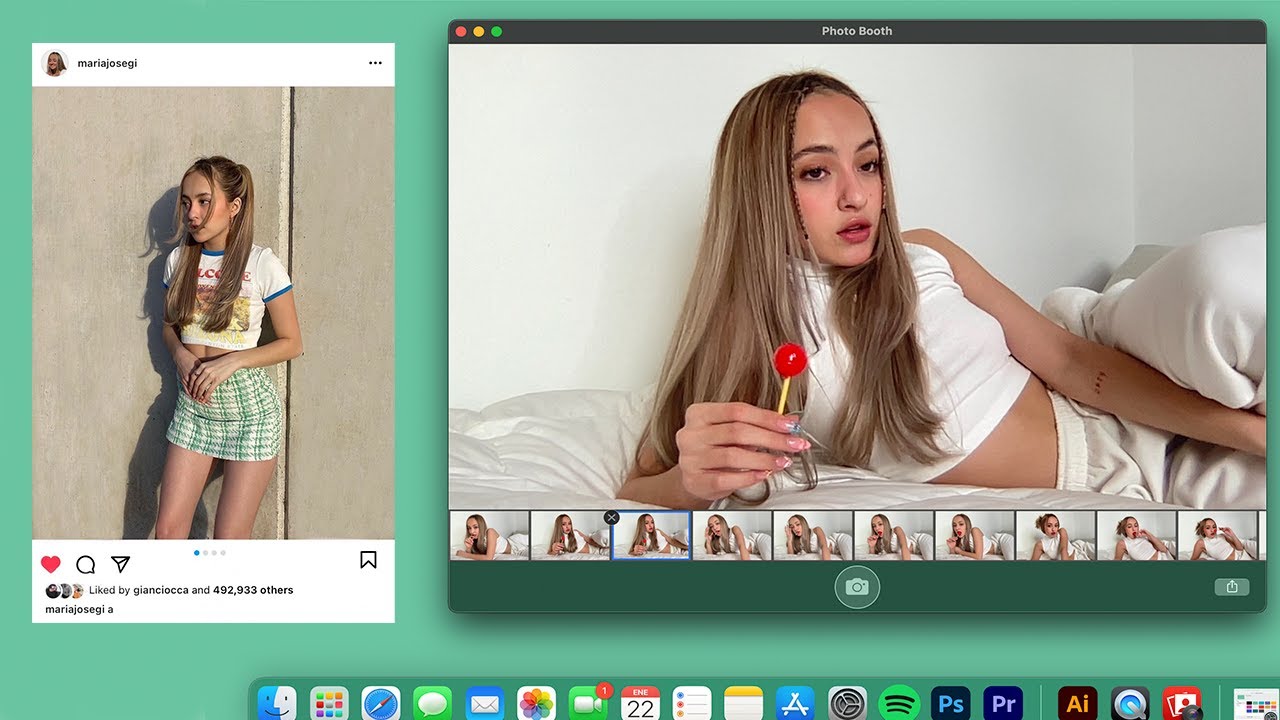Open Notes from the Dock

(744, 703)
